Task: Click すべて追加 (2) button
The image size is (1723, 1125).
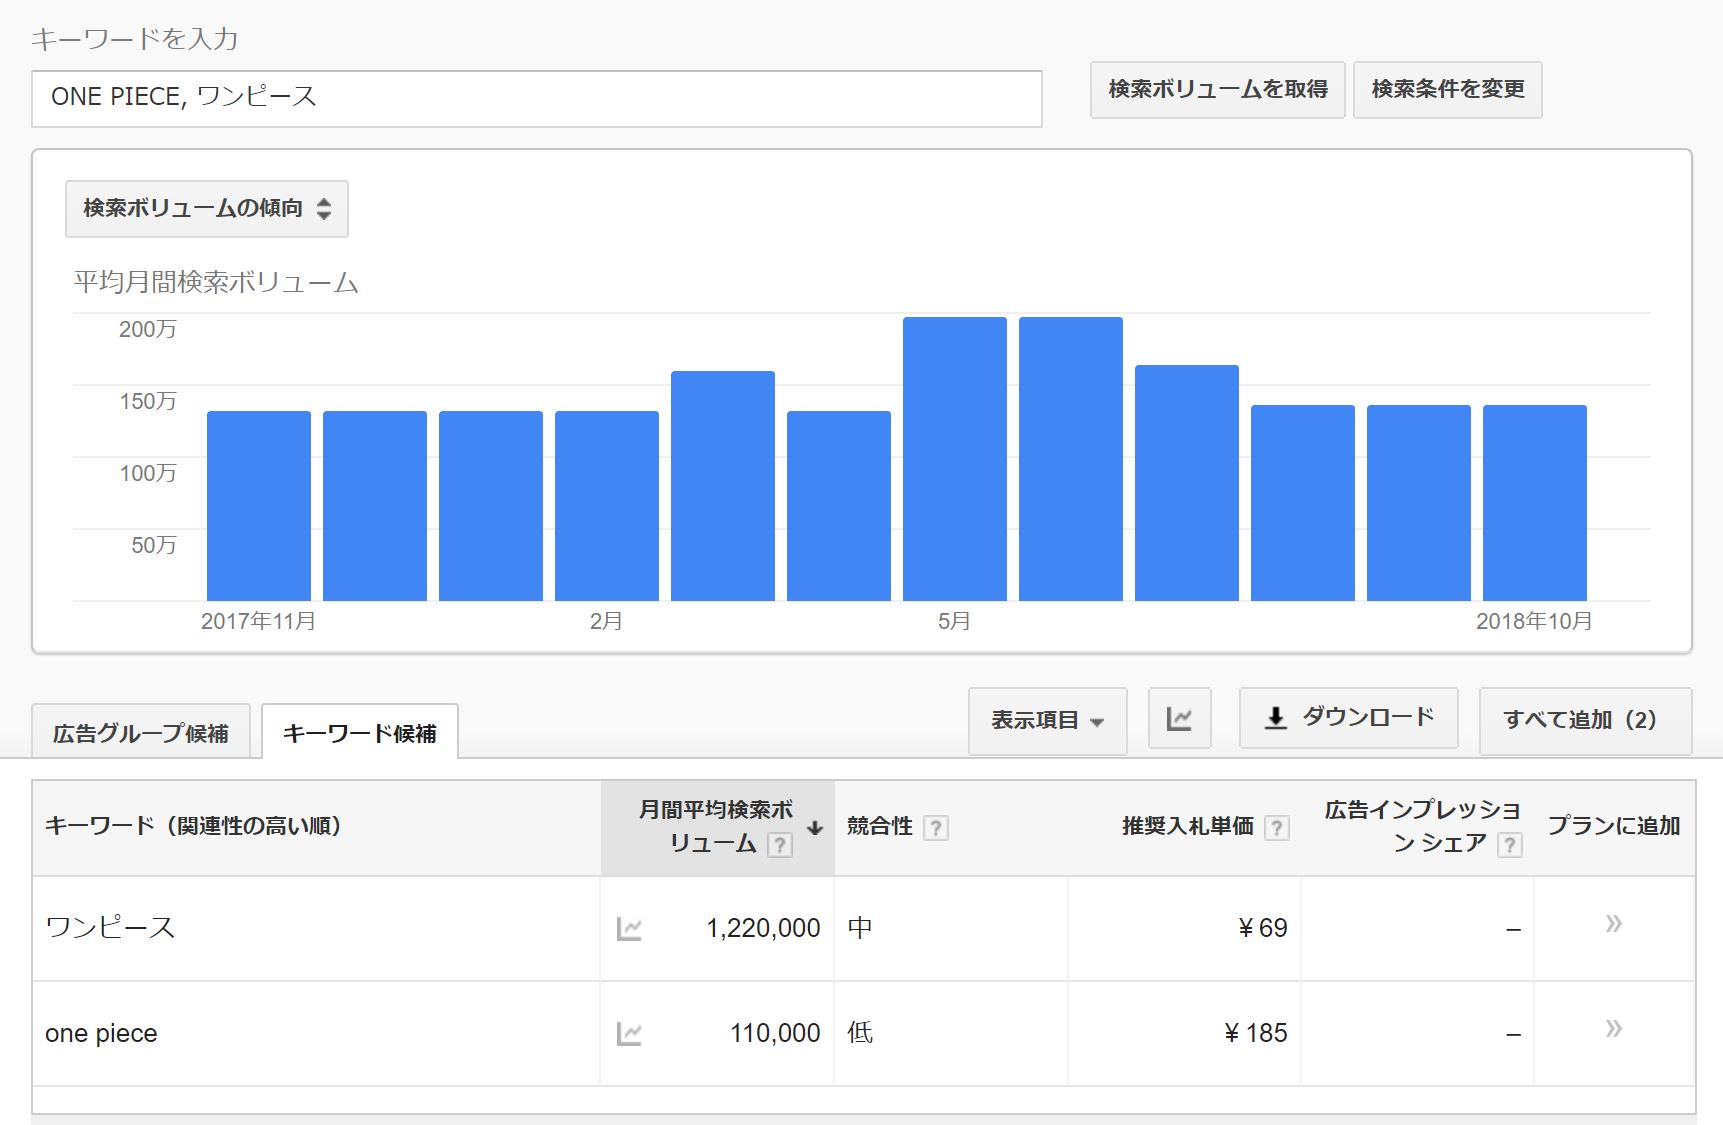Action: [x=1584, y=720]
